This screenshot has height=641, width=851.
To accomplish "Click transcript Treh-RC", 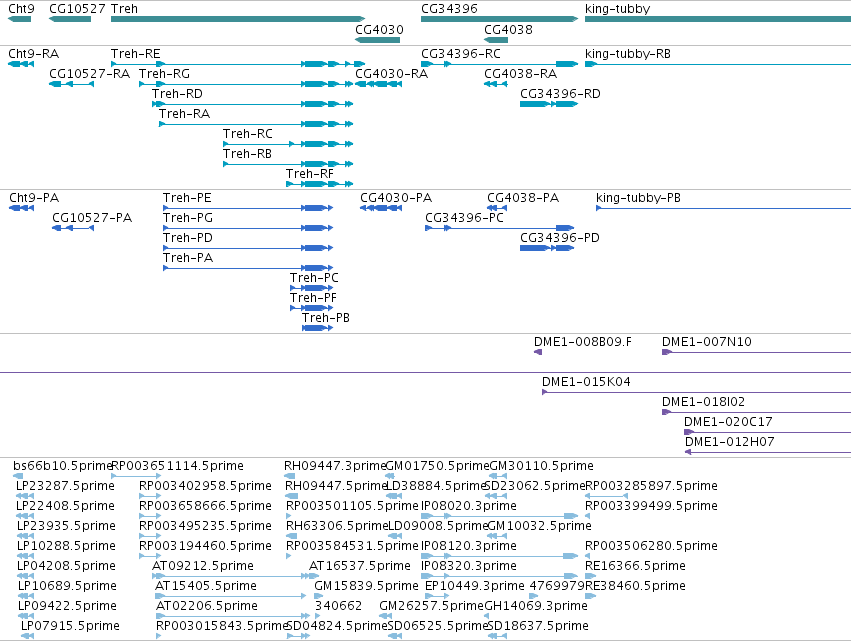I will pos(288,144).
